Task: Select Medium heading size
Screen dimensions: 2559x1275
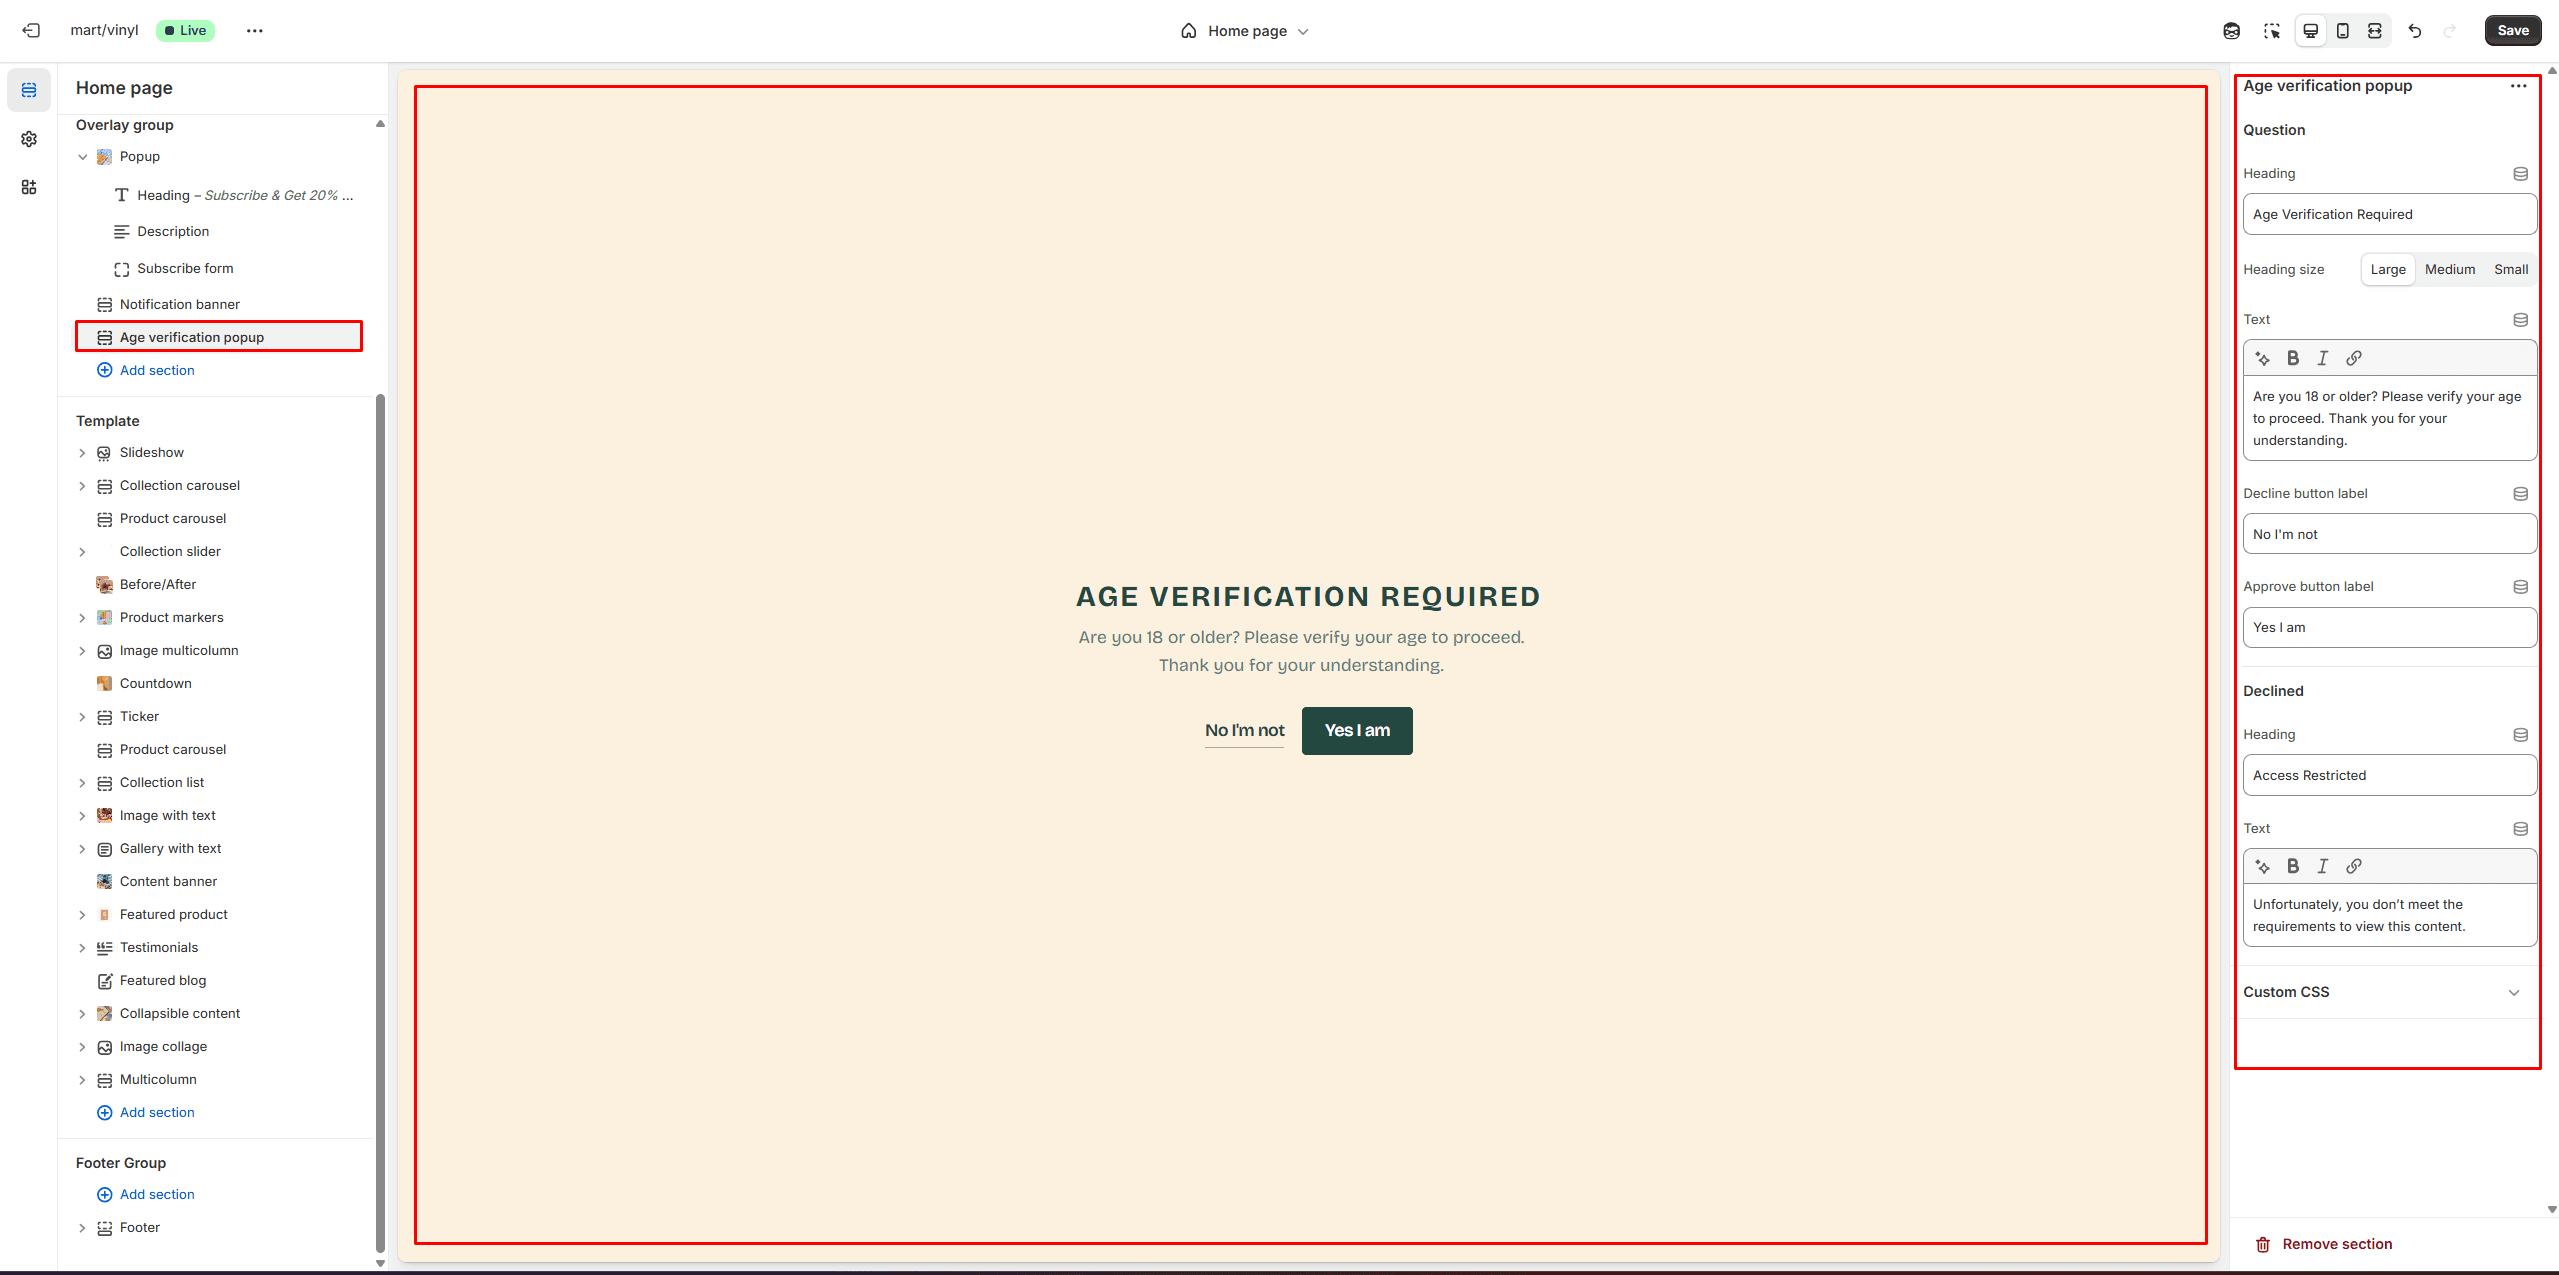Action: (2449, 270)
